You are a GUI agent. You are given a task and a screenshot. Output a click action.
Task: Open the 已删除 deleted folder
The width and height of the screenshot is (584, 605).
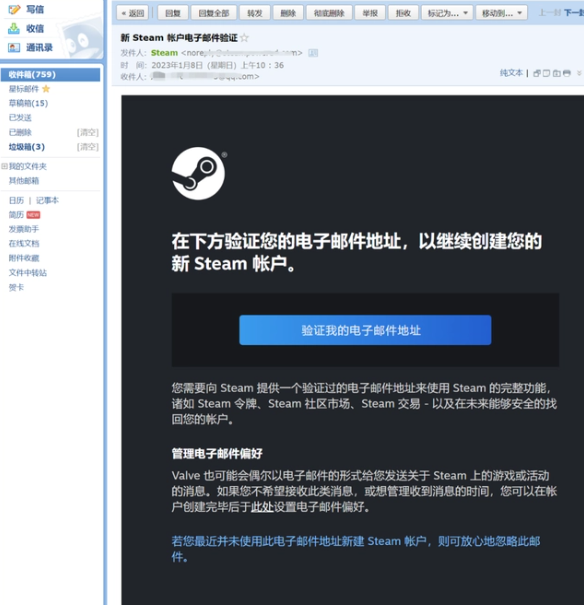20,132
